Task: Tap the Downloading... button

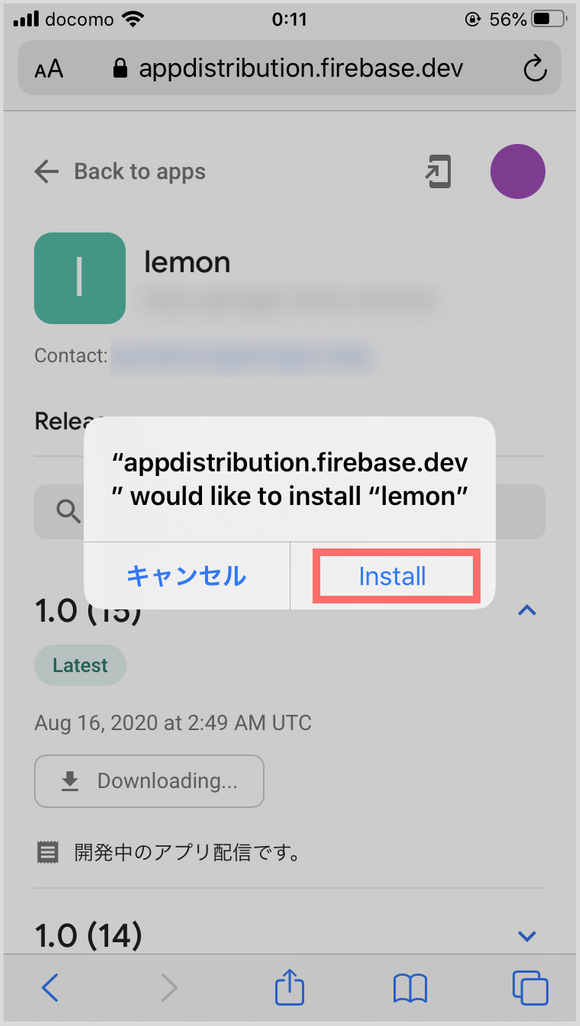Action: tap(149, 781)
